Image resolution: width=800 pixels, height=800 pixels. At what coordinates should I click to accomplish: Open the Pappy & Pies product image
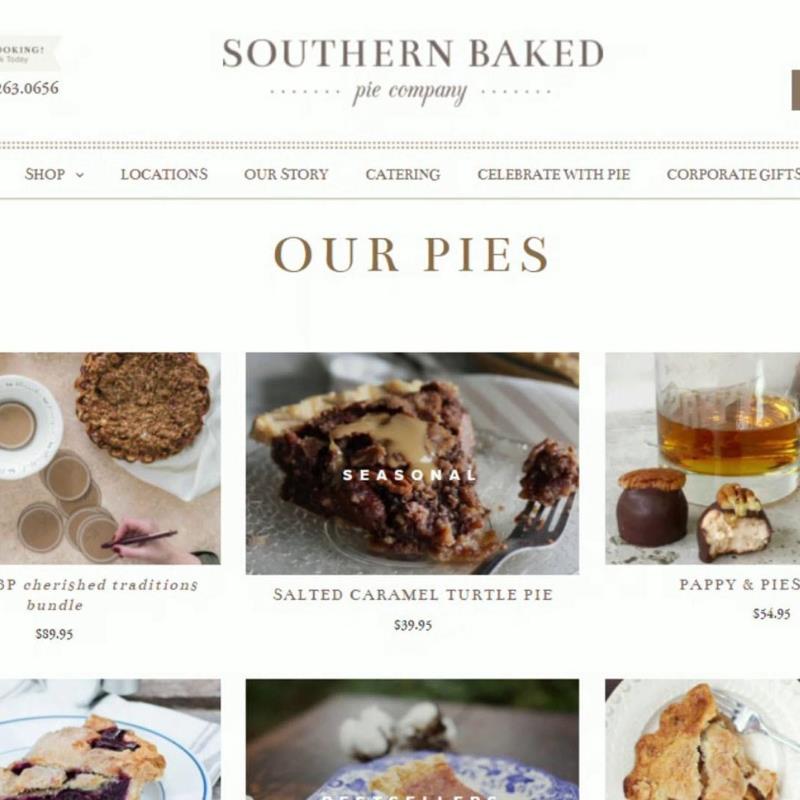tap(703, 458)
